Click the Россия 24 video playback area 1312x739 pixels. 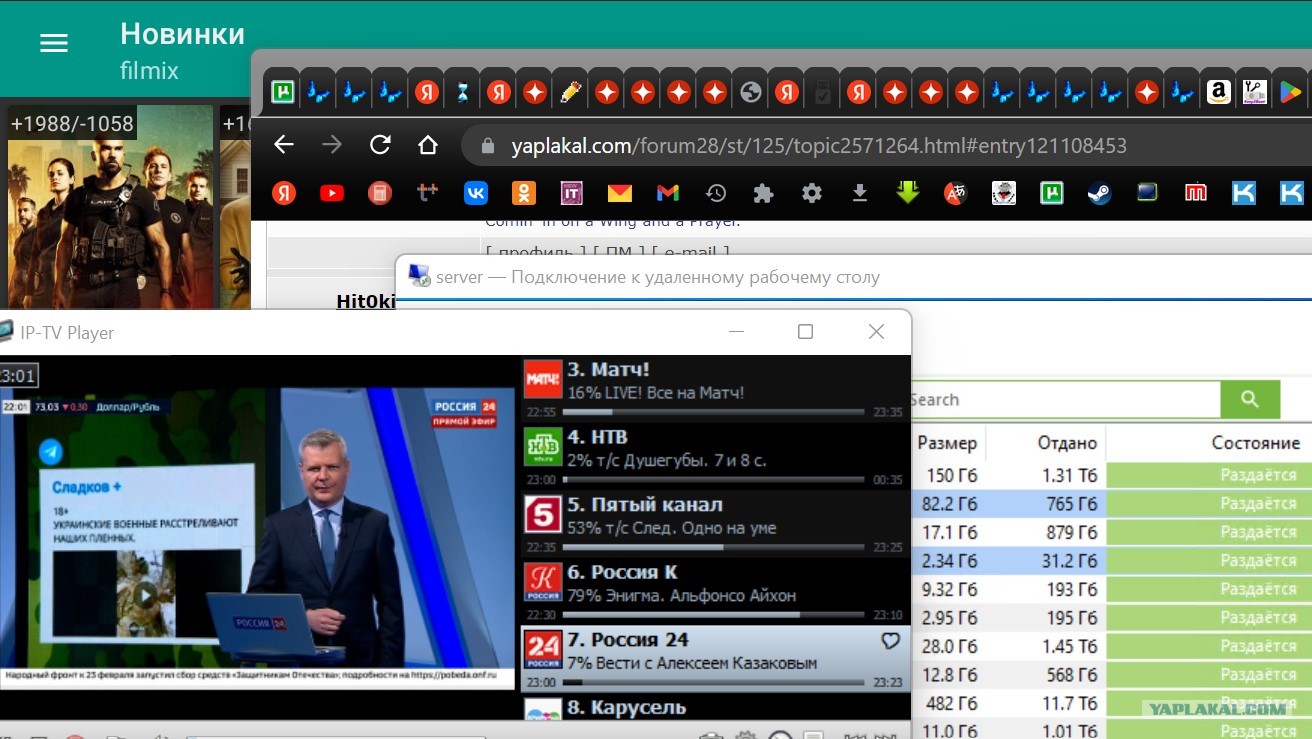pyautogui.click(x=258, y=538)
